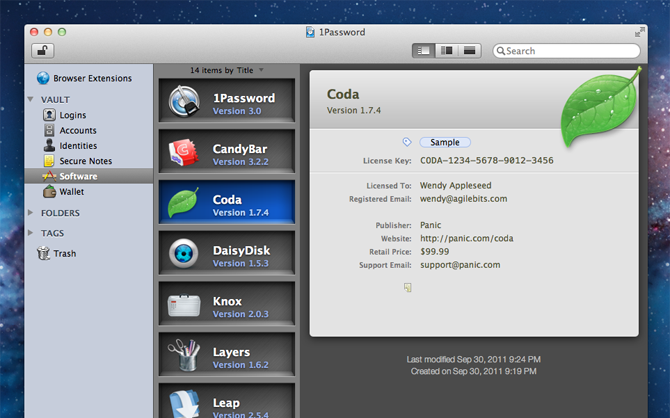Select the 1Password Version 3.0 item
The height and width of the screenshot is (418, 670).
click(227, 101)
